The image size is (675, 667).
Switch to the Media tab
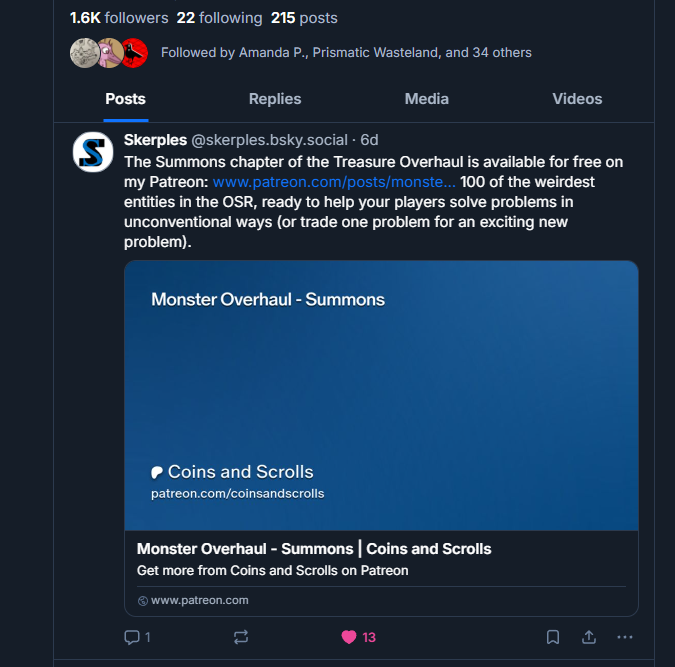tap(427, 99)
